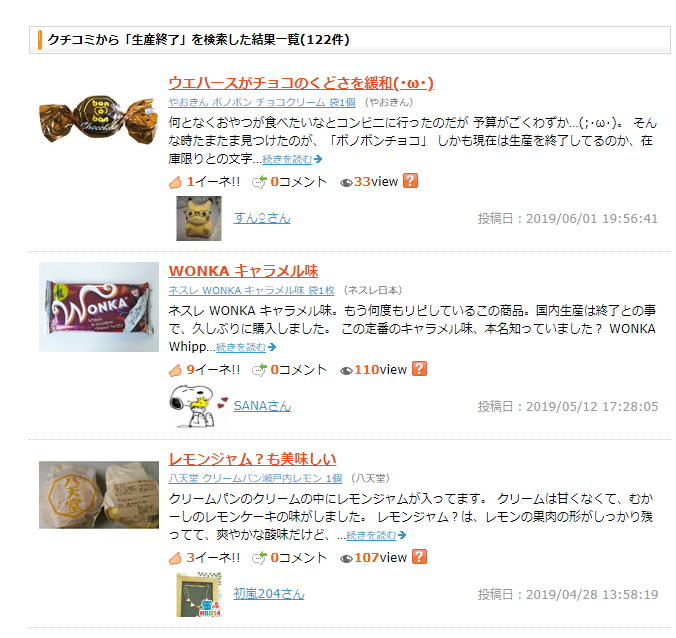Open product link 八天堂 クリームパン瀬戸内レモン 1個
This screenshot has width=676, height=638.
(255, 478)
